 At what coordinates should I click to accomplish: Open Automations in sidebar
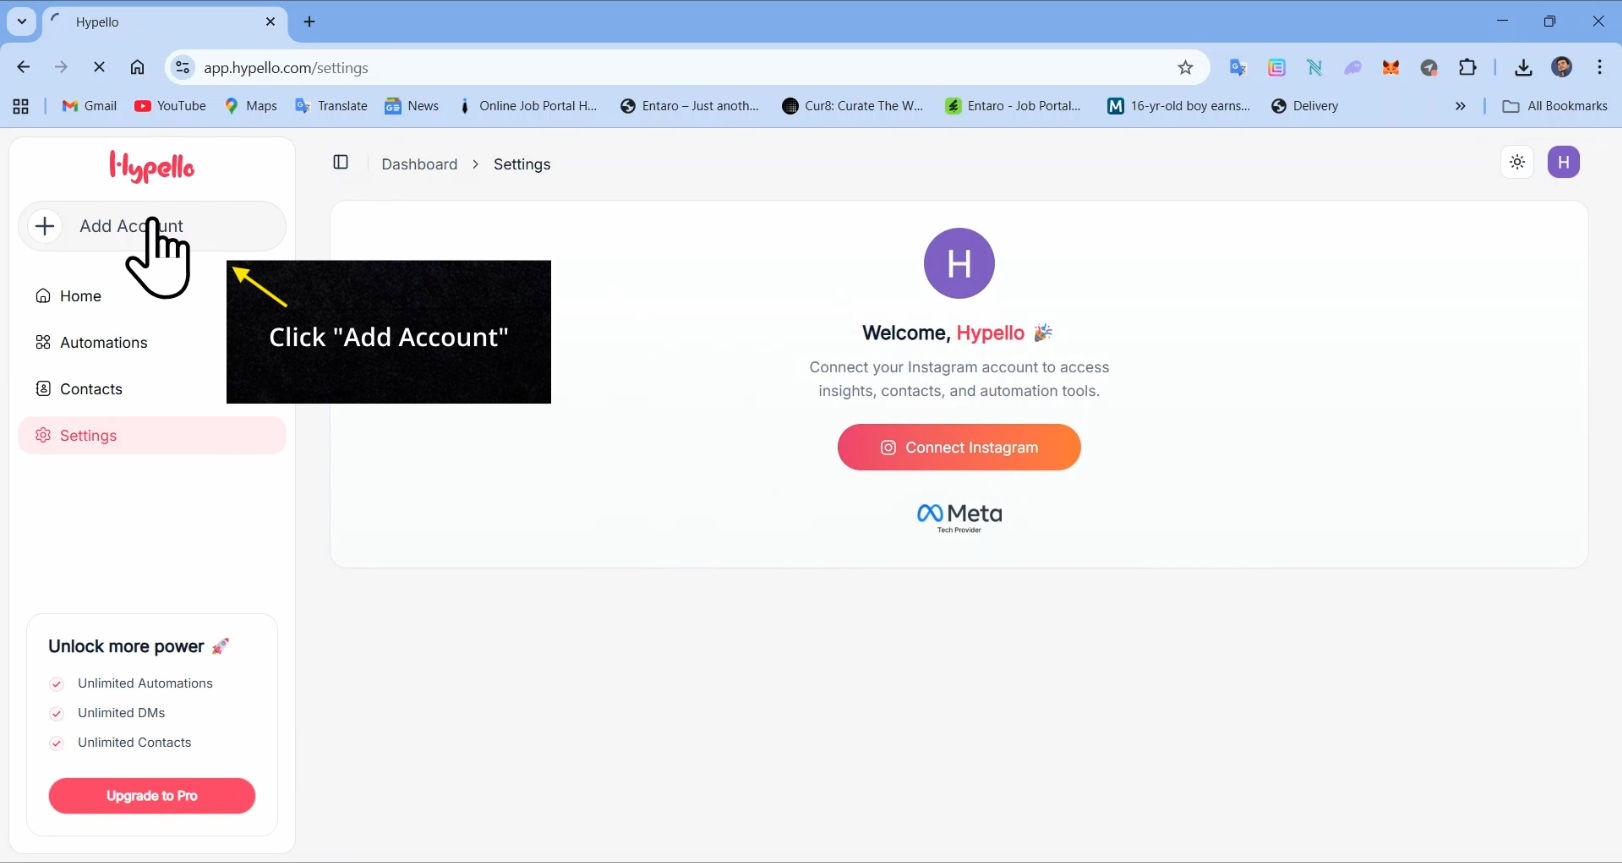pyautogui.click(x=103, y=343)
